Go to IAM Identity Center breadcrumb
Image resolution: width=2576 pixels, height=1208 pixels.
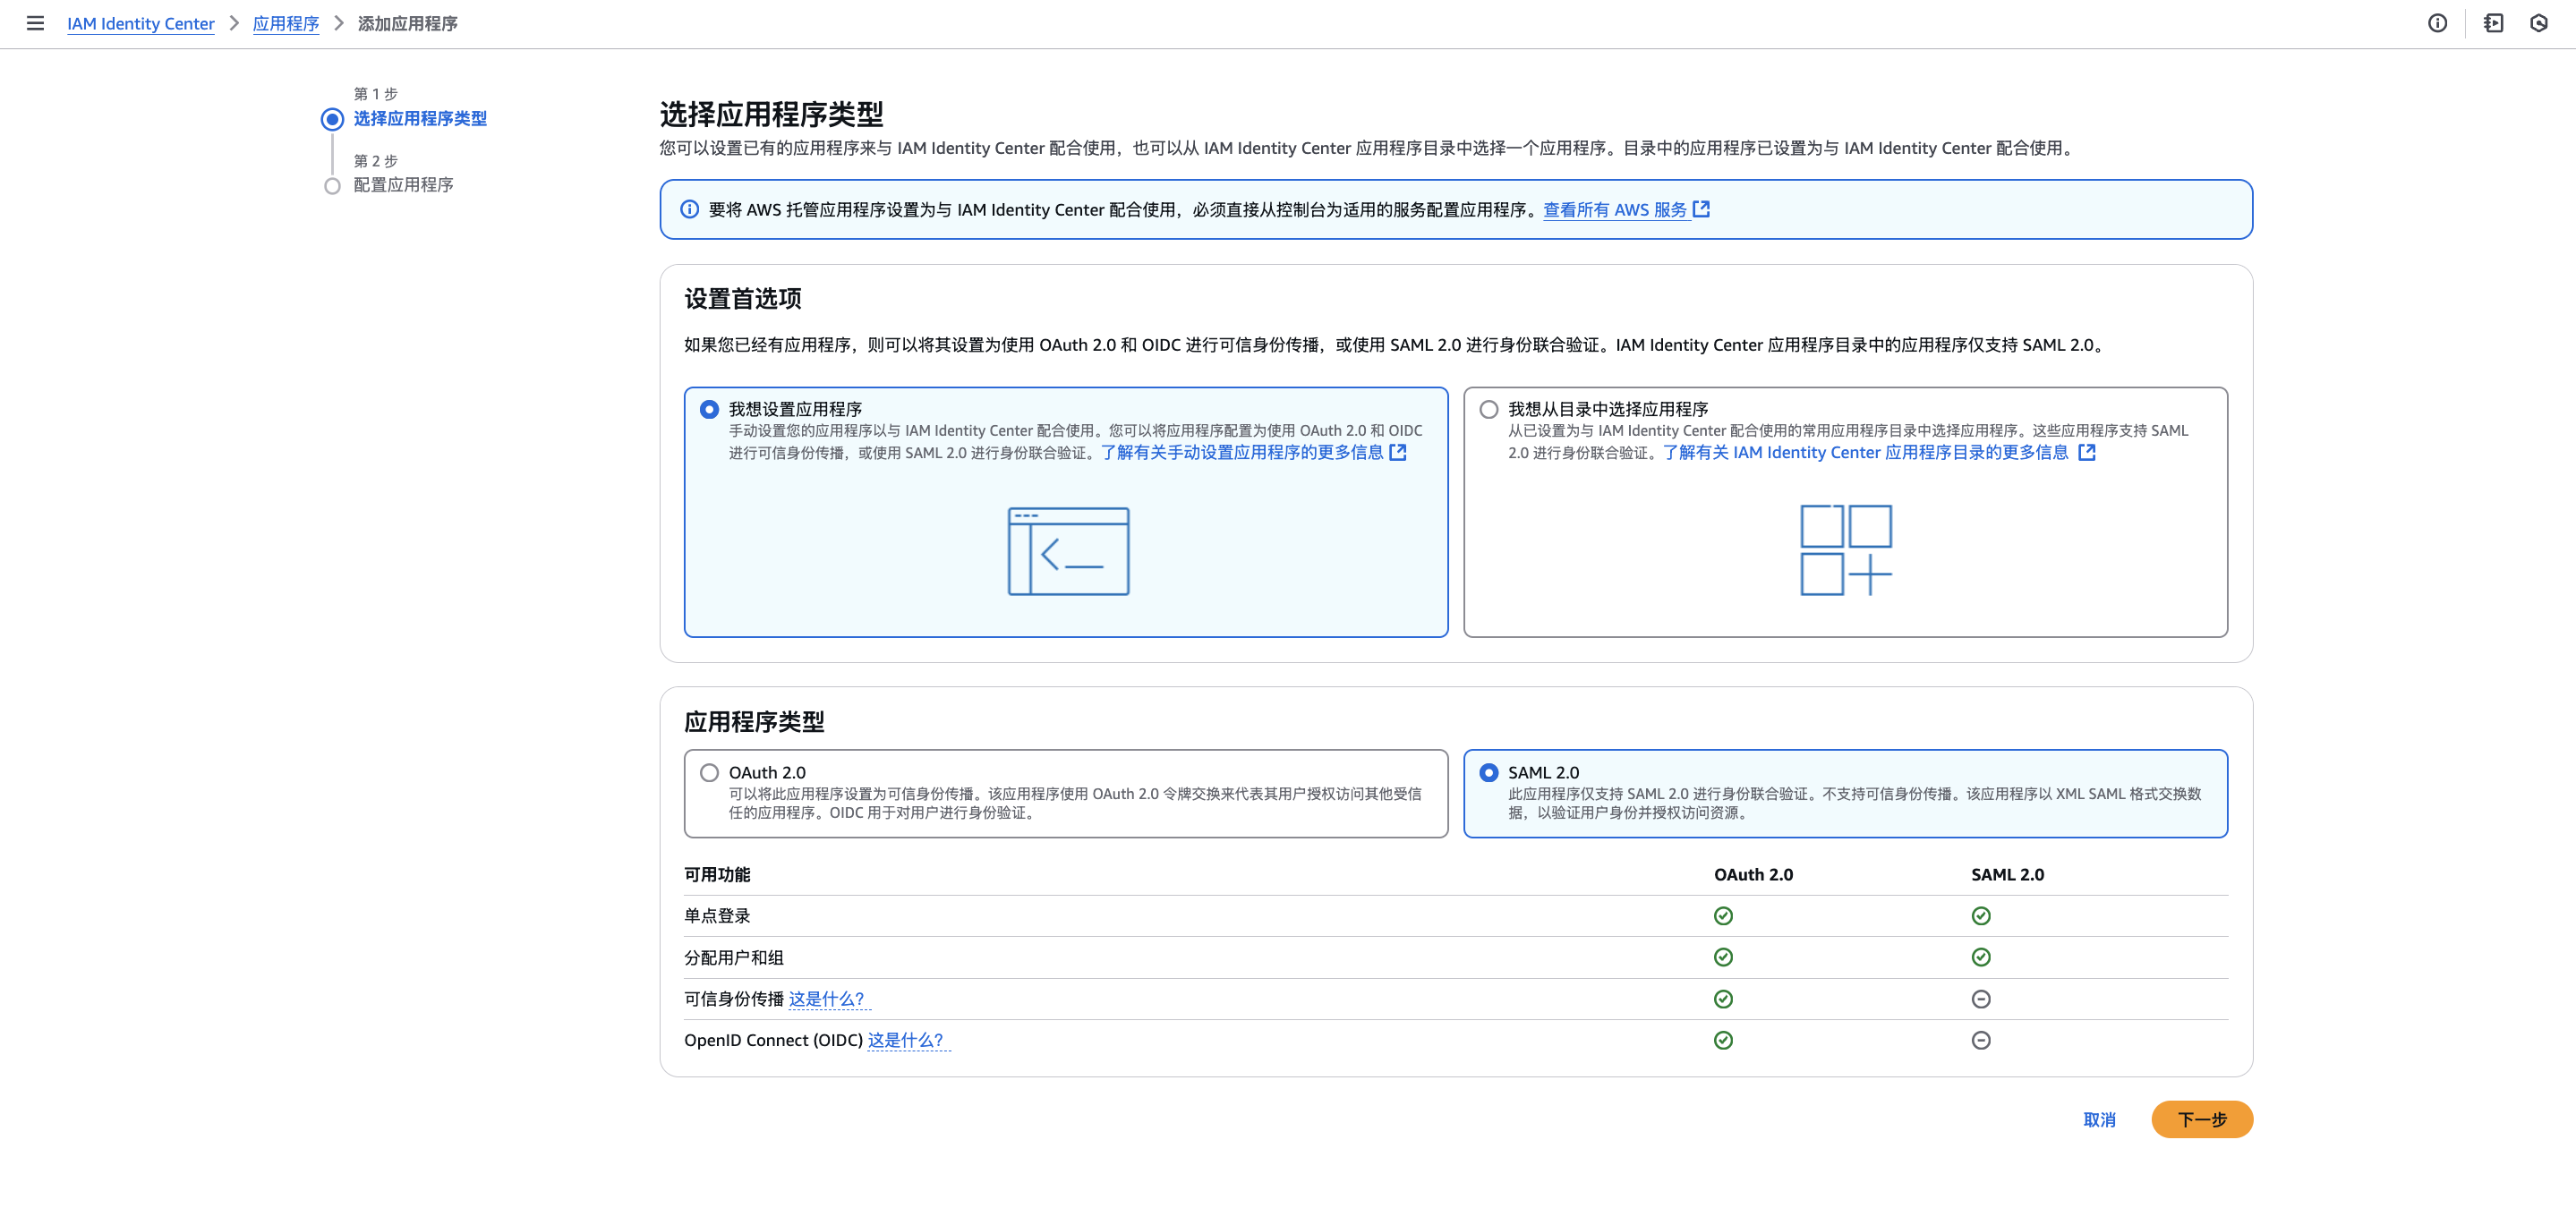click(x=140, y=23)
